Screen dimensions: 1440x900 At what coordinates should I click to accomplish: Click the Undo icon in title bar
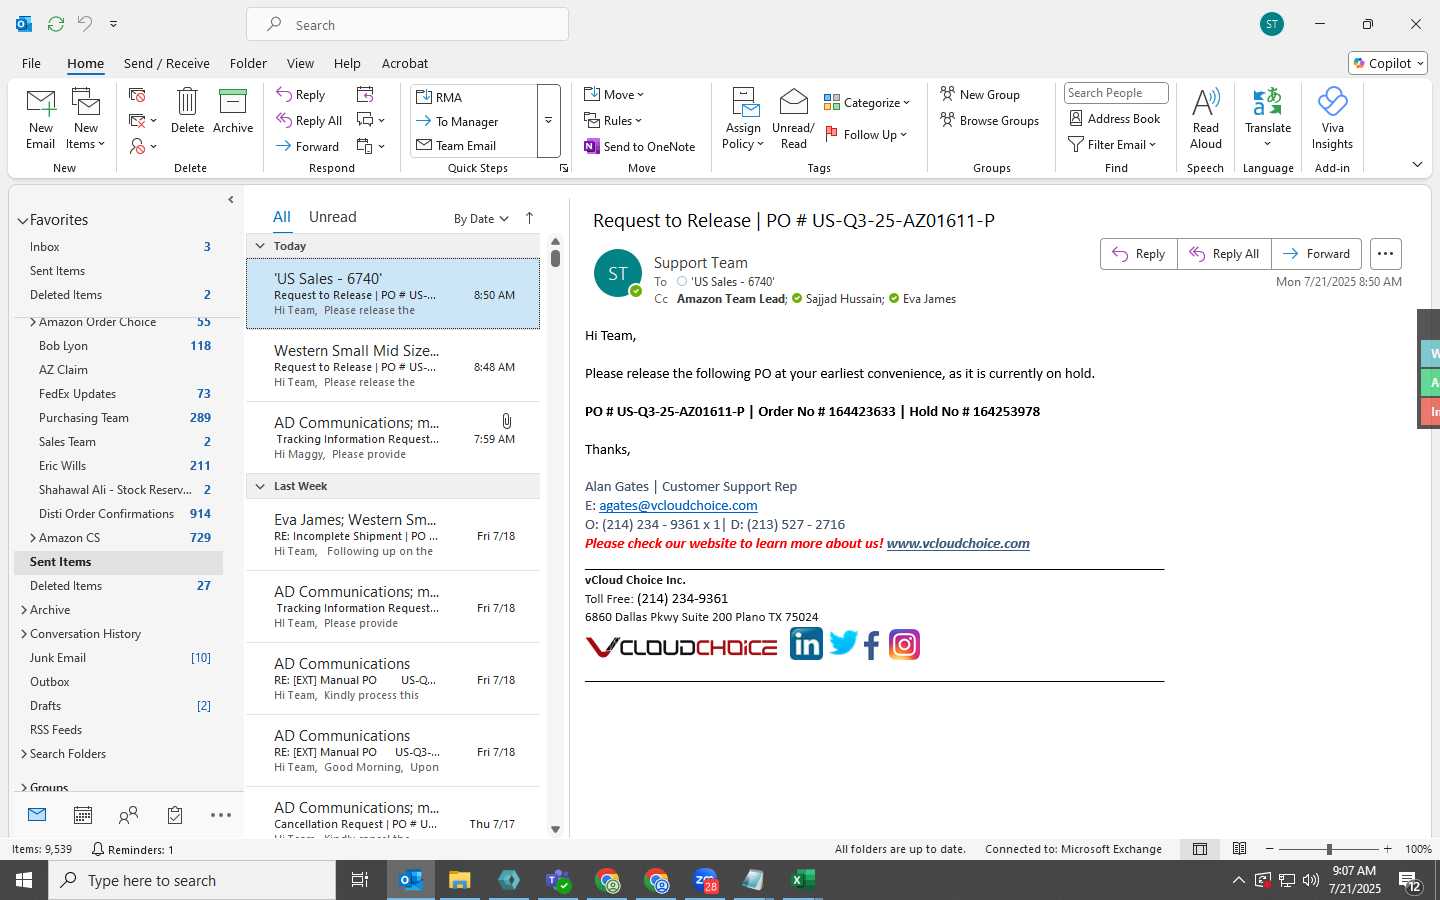(85, 24)
